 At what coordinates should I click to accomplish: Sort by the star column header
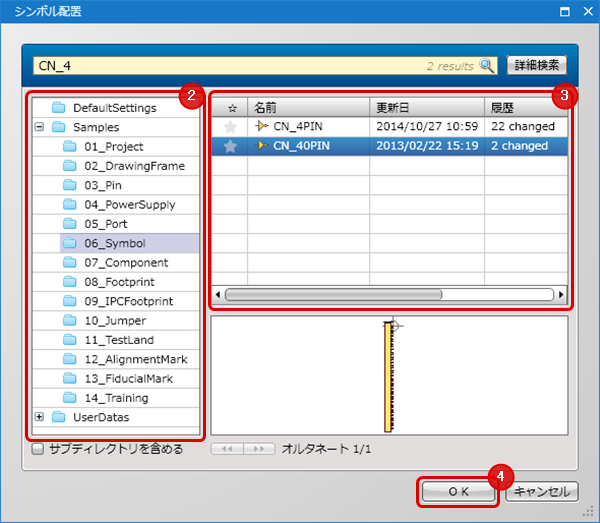[x=230, y=108]
